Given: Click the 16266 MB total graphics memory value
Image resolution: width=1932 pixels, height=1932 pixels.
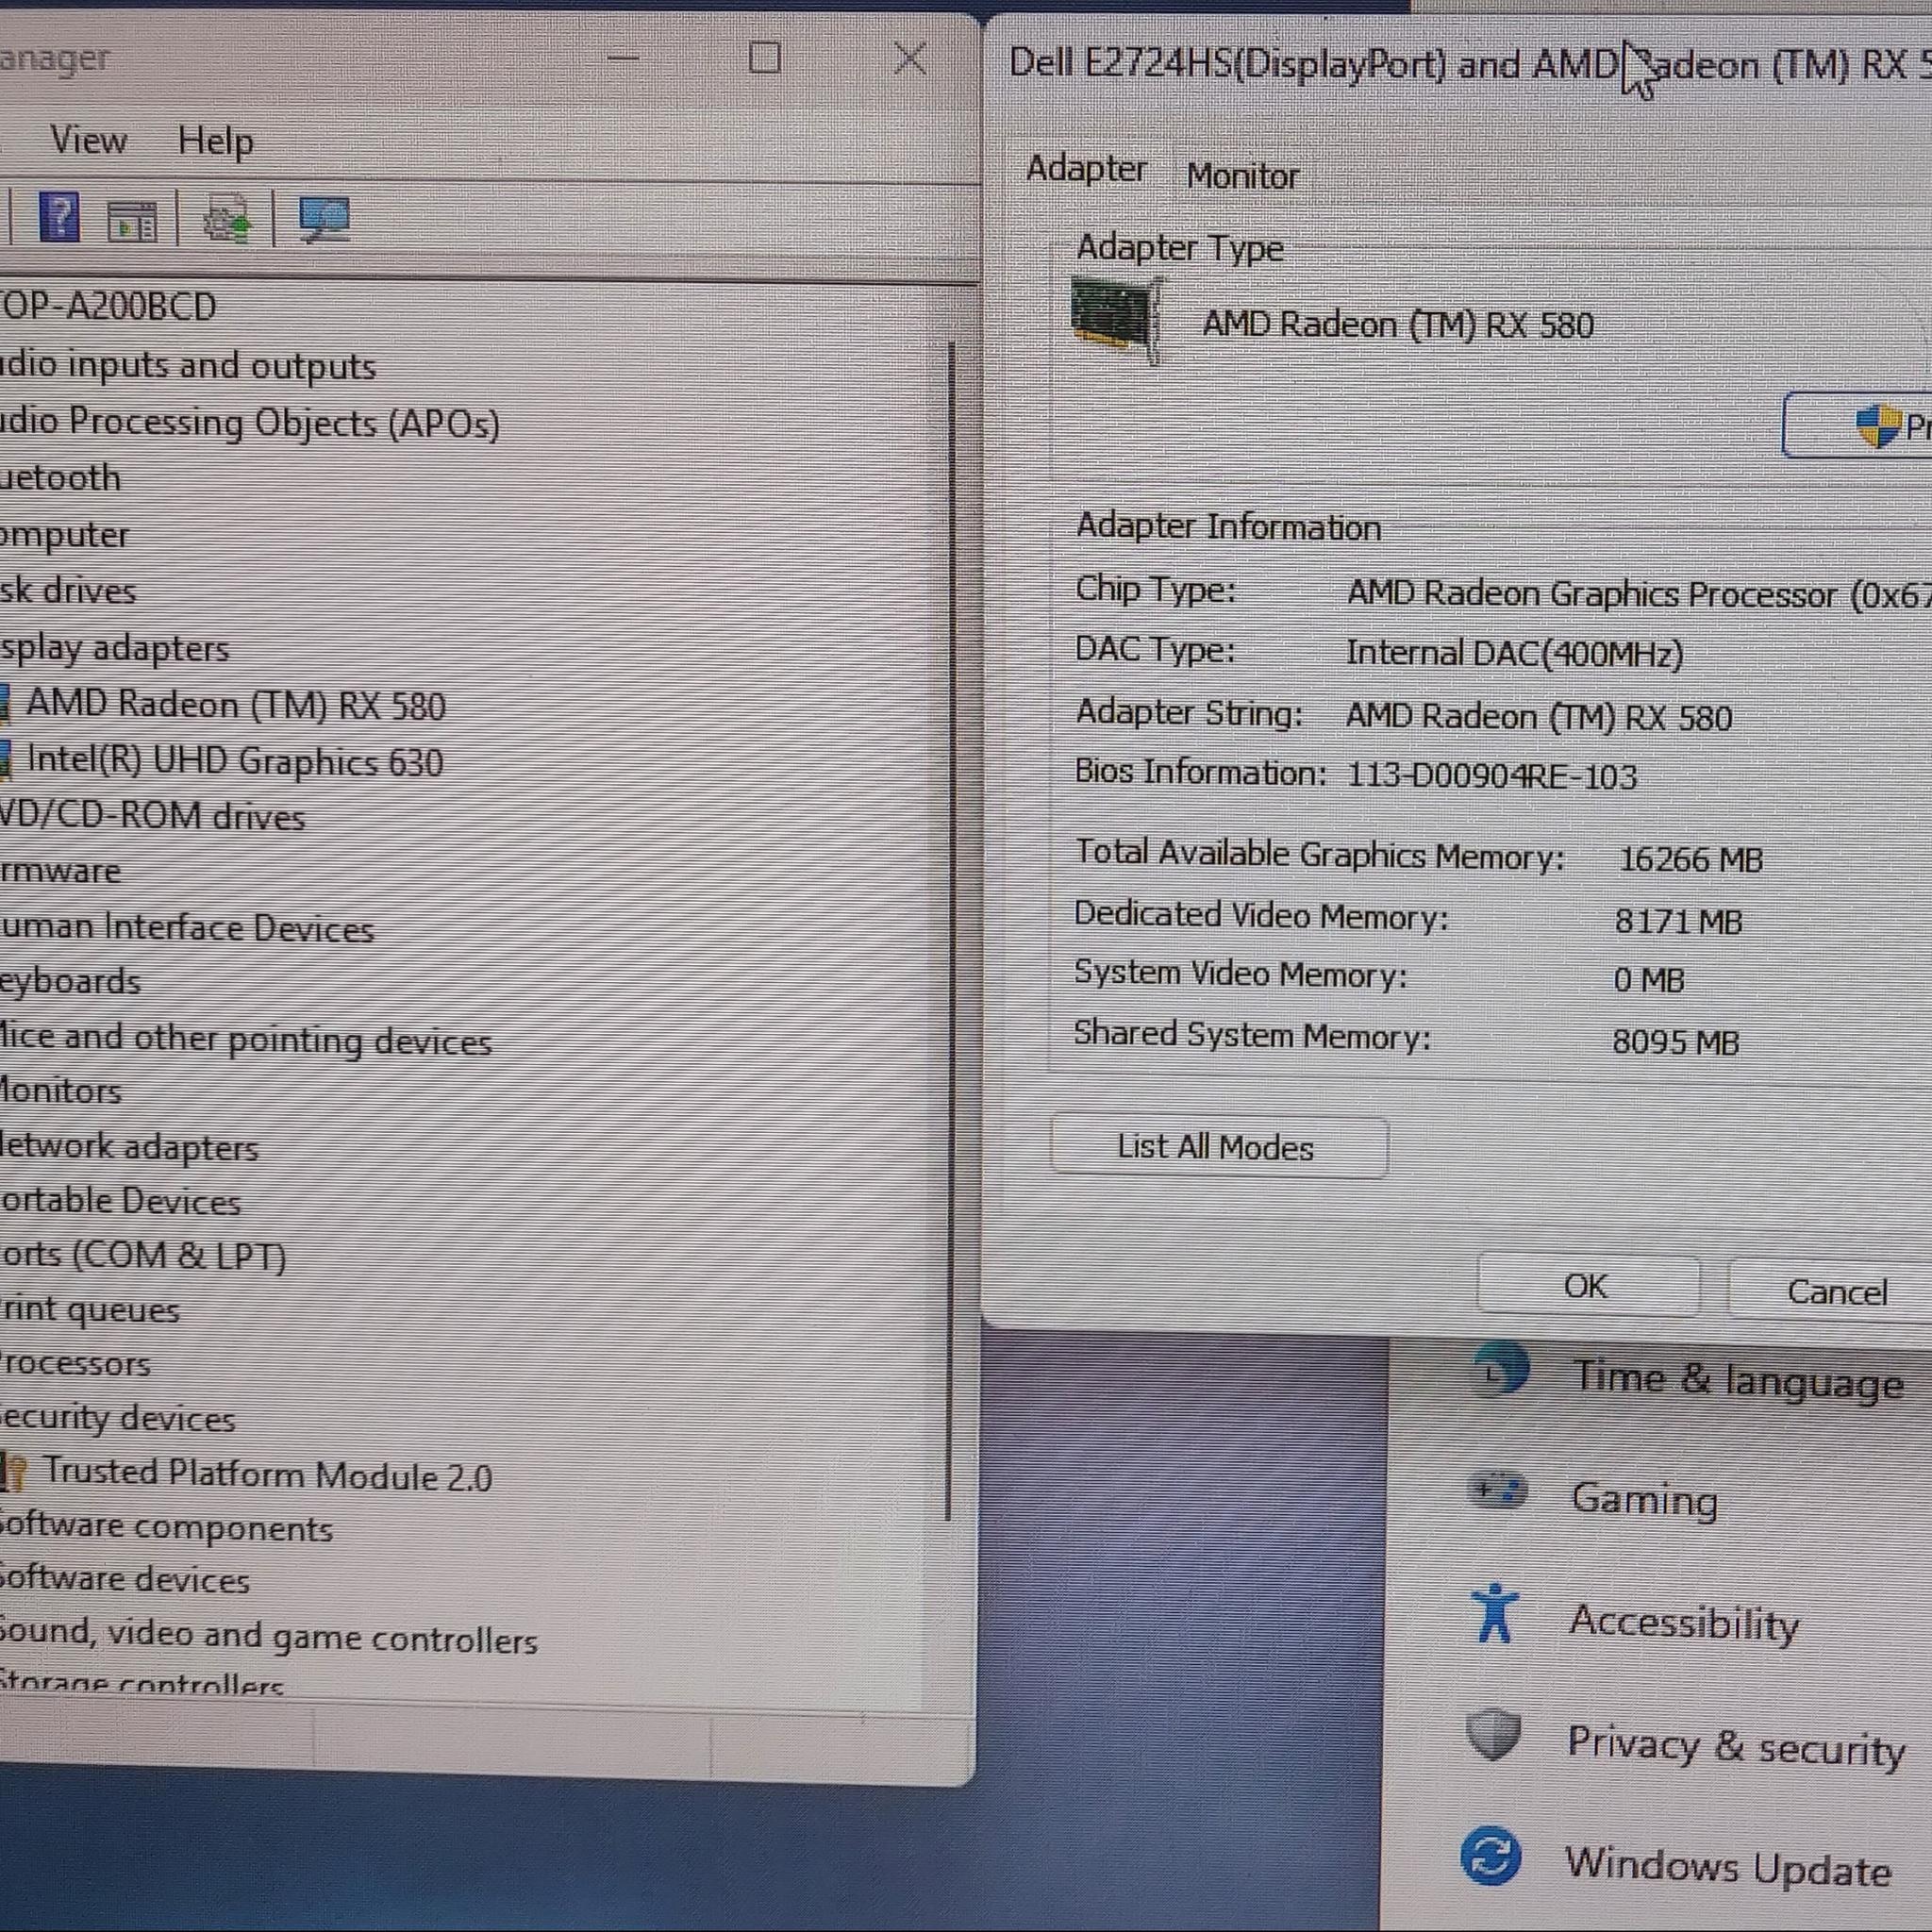Looking at the screenshot, I should (1690, 859).
